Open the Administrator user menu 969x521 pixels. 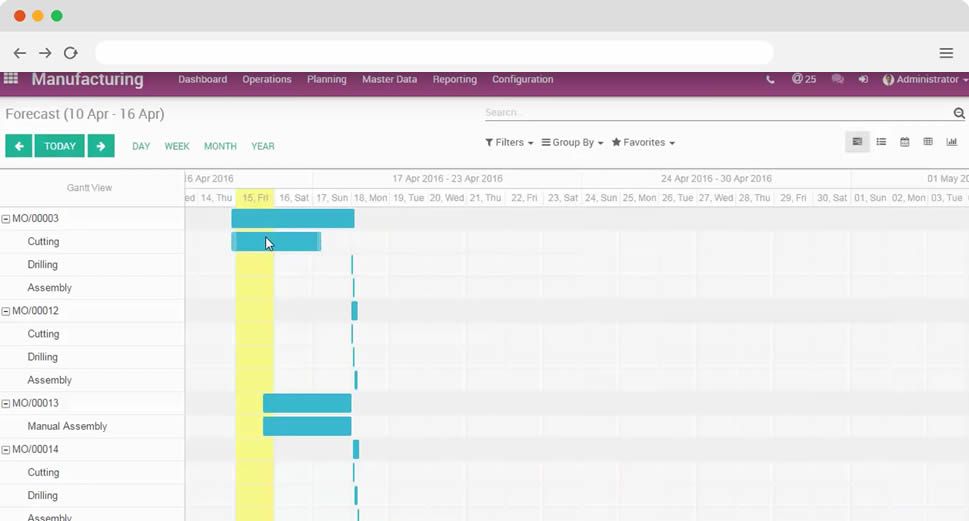(x=925, y=79)
